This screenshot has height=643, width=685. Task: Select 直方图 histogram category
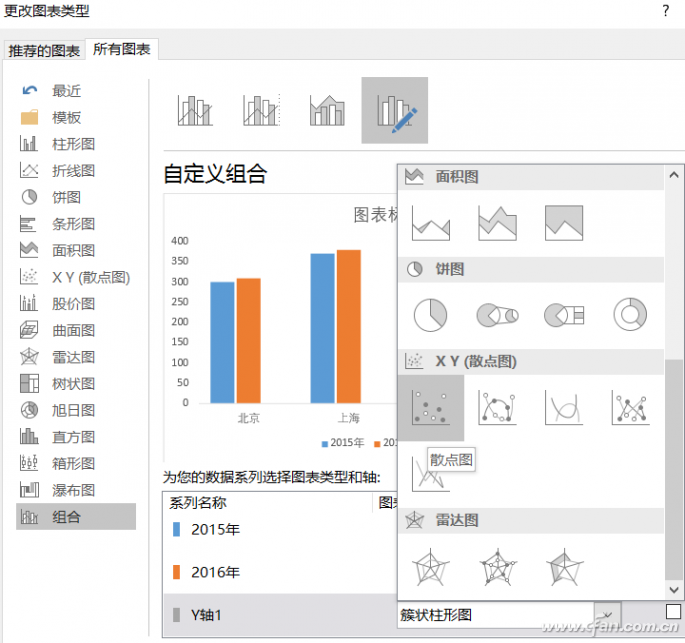click(76, 437)
